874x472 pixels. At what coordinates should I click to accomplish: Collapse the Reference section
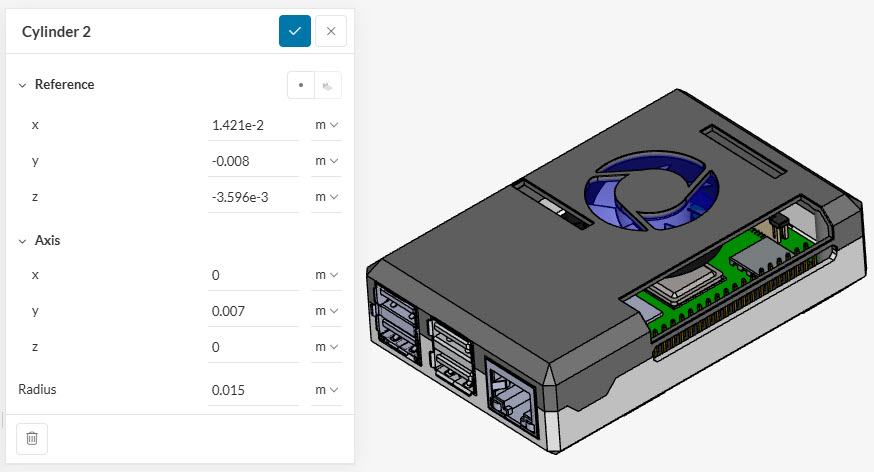[x=23, y=85]
